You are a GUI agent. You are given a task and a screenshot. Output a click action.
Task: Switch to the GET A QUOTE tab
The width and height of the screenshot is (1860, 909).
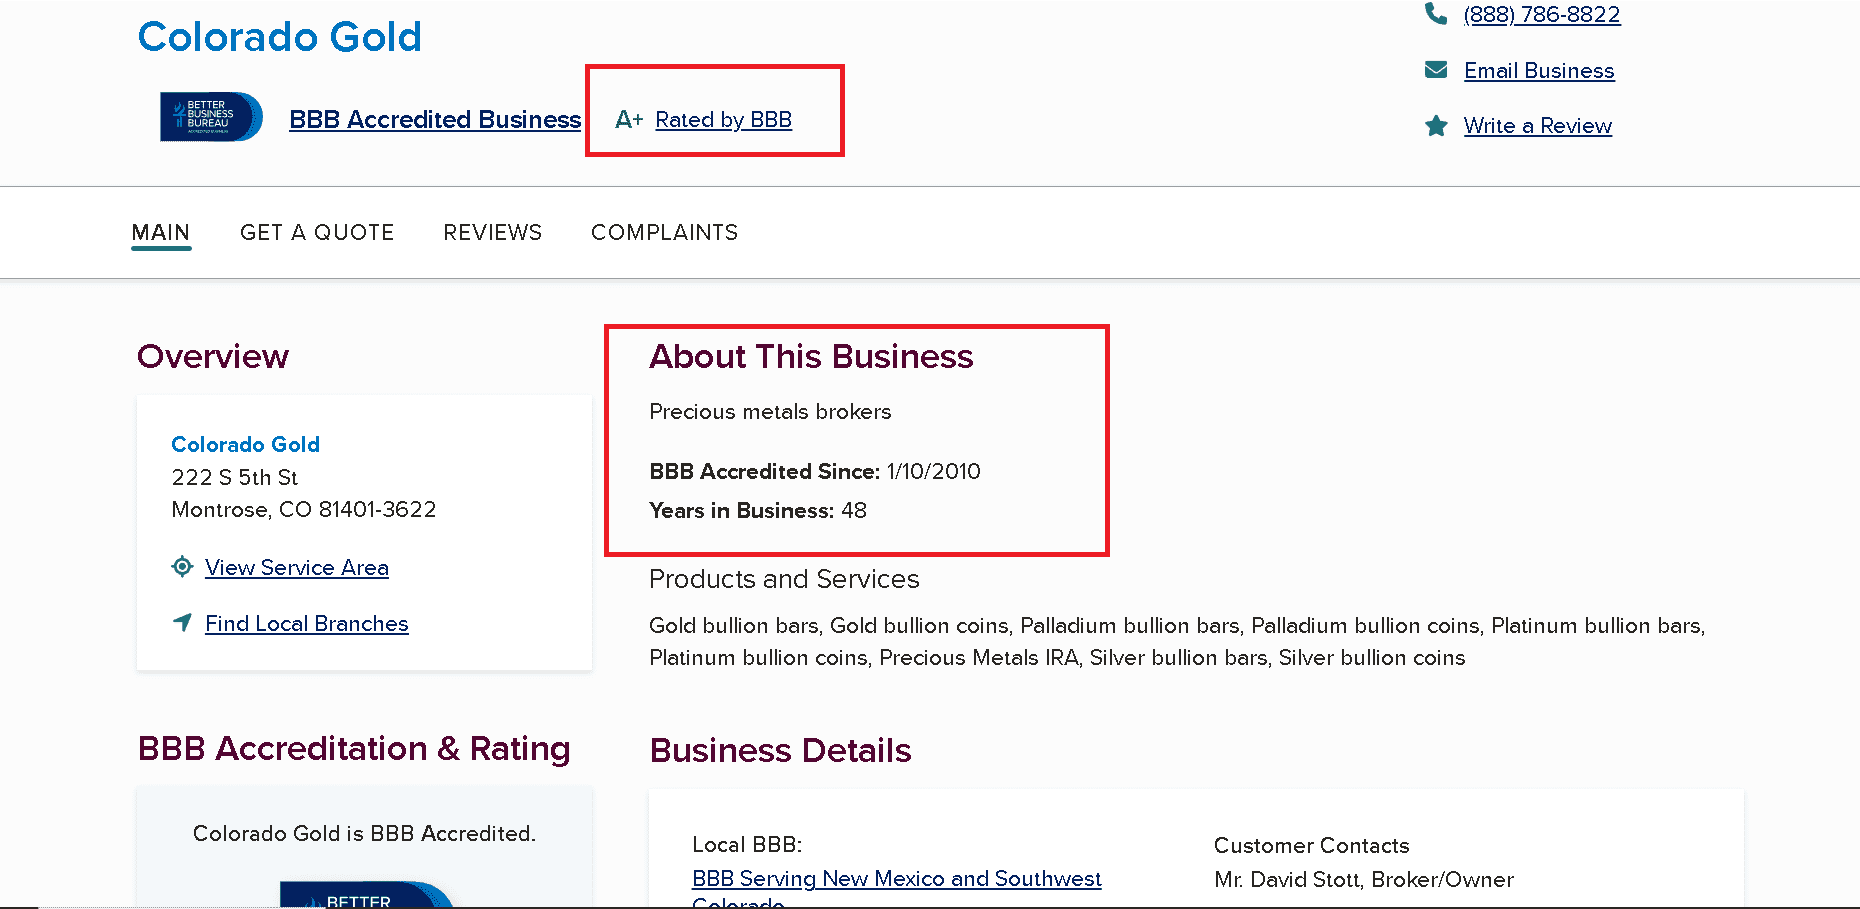[x=317, y=232]
